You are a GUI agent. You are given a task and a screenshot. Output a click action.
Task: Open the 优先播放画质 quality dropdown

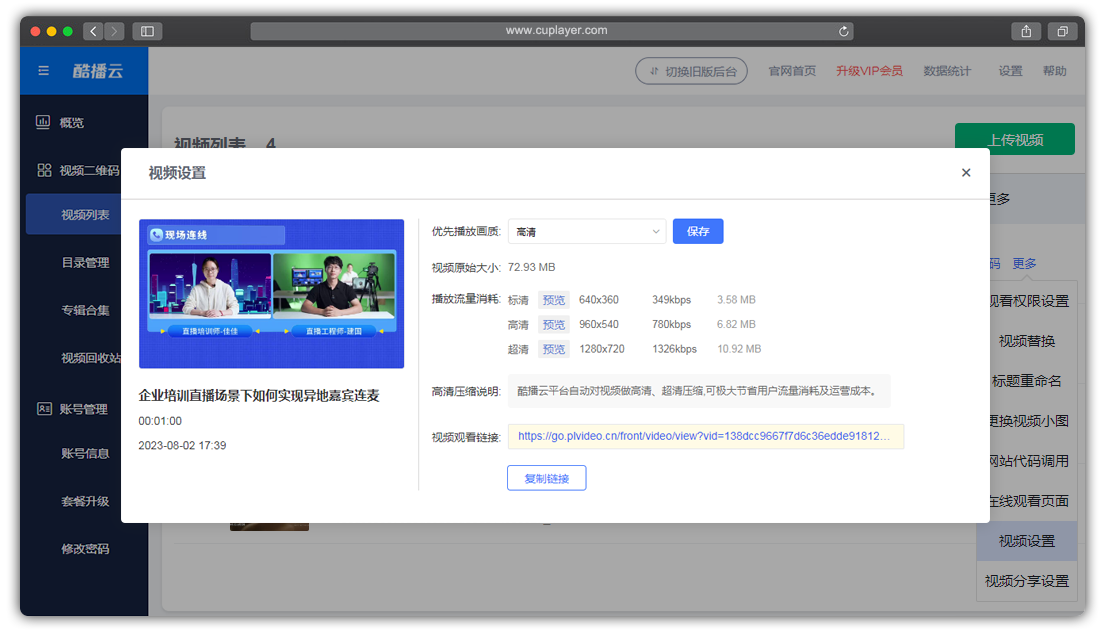587,231
